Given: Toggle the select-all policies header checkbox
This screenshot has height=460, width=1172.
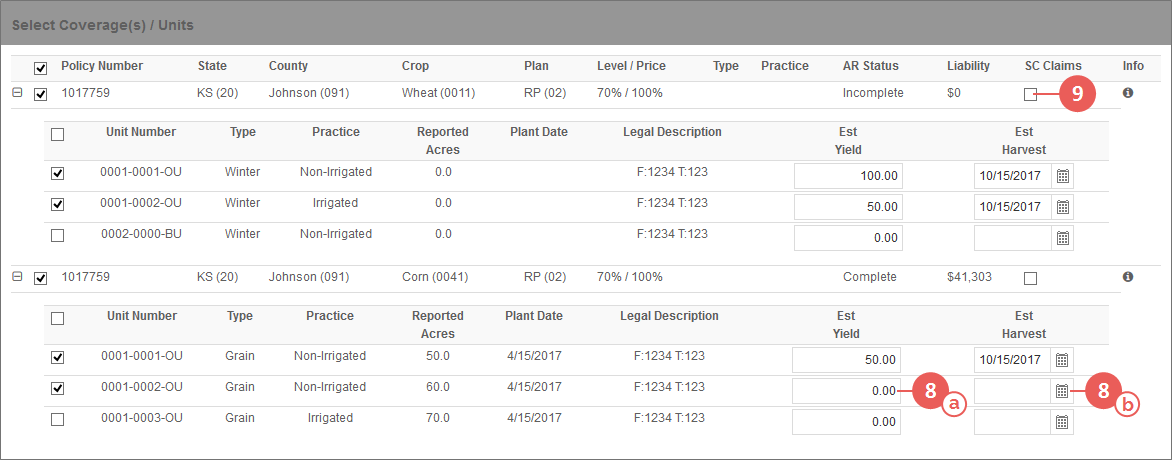Looking at the screenshot, I should coord(41,69).
